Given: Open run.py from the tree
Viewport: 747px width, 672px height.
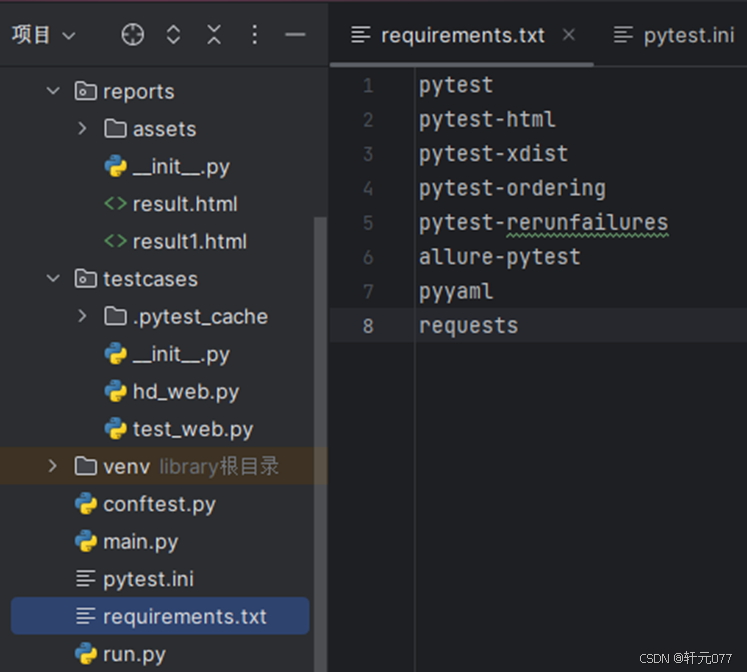Looking at the screenshot, I should (134, 654).
